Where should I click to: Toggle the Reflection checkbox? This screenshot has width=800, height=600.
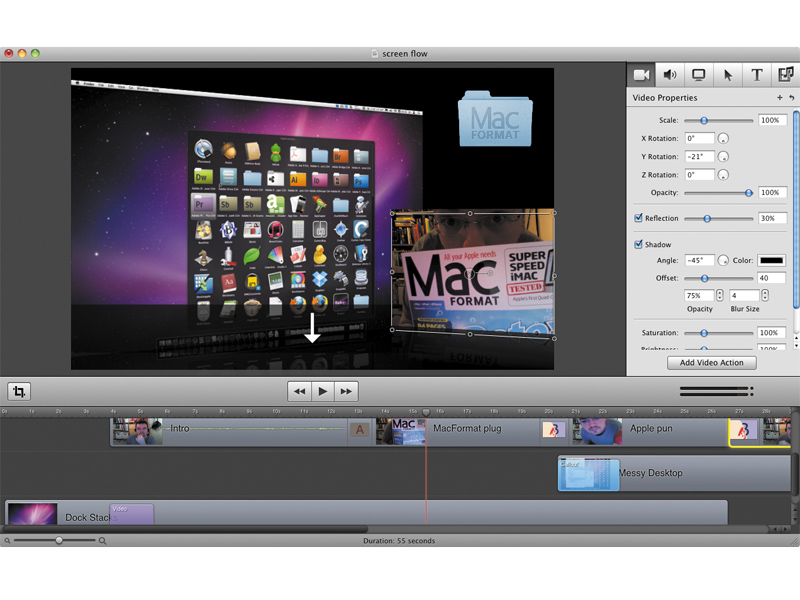coord(638,218)
